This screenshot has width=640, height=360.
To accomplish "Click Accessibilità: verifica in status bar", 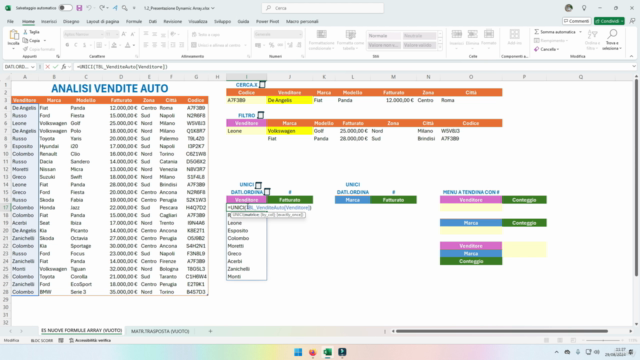I will point(90,340).
